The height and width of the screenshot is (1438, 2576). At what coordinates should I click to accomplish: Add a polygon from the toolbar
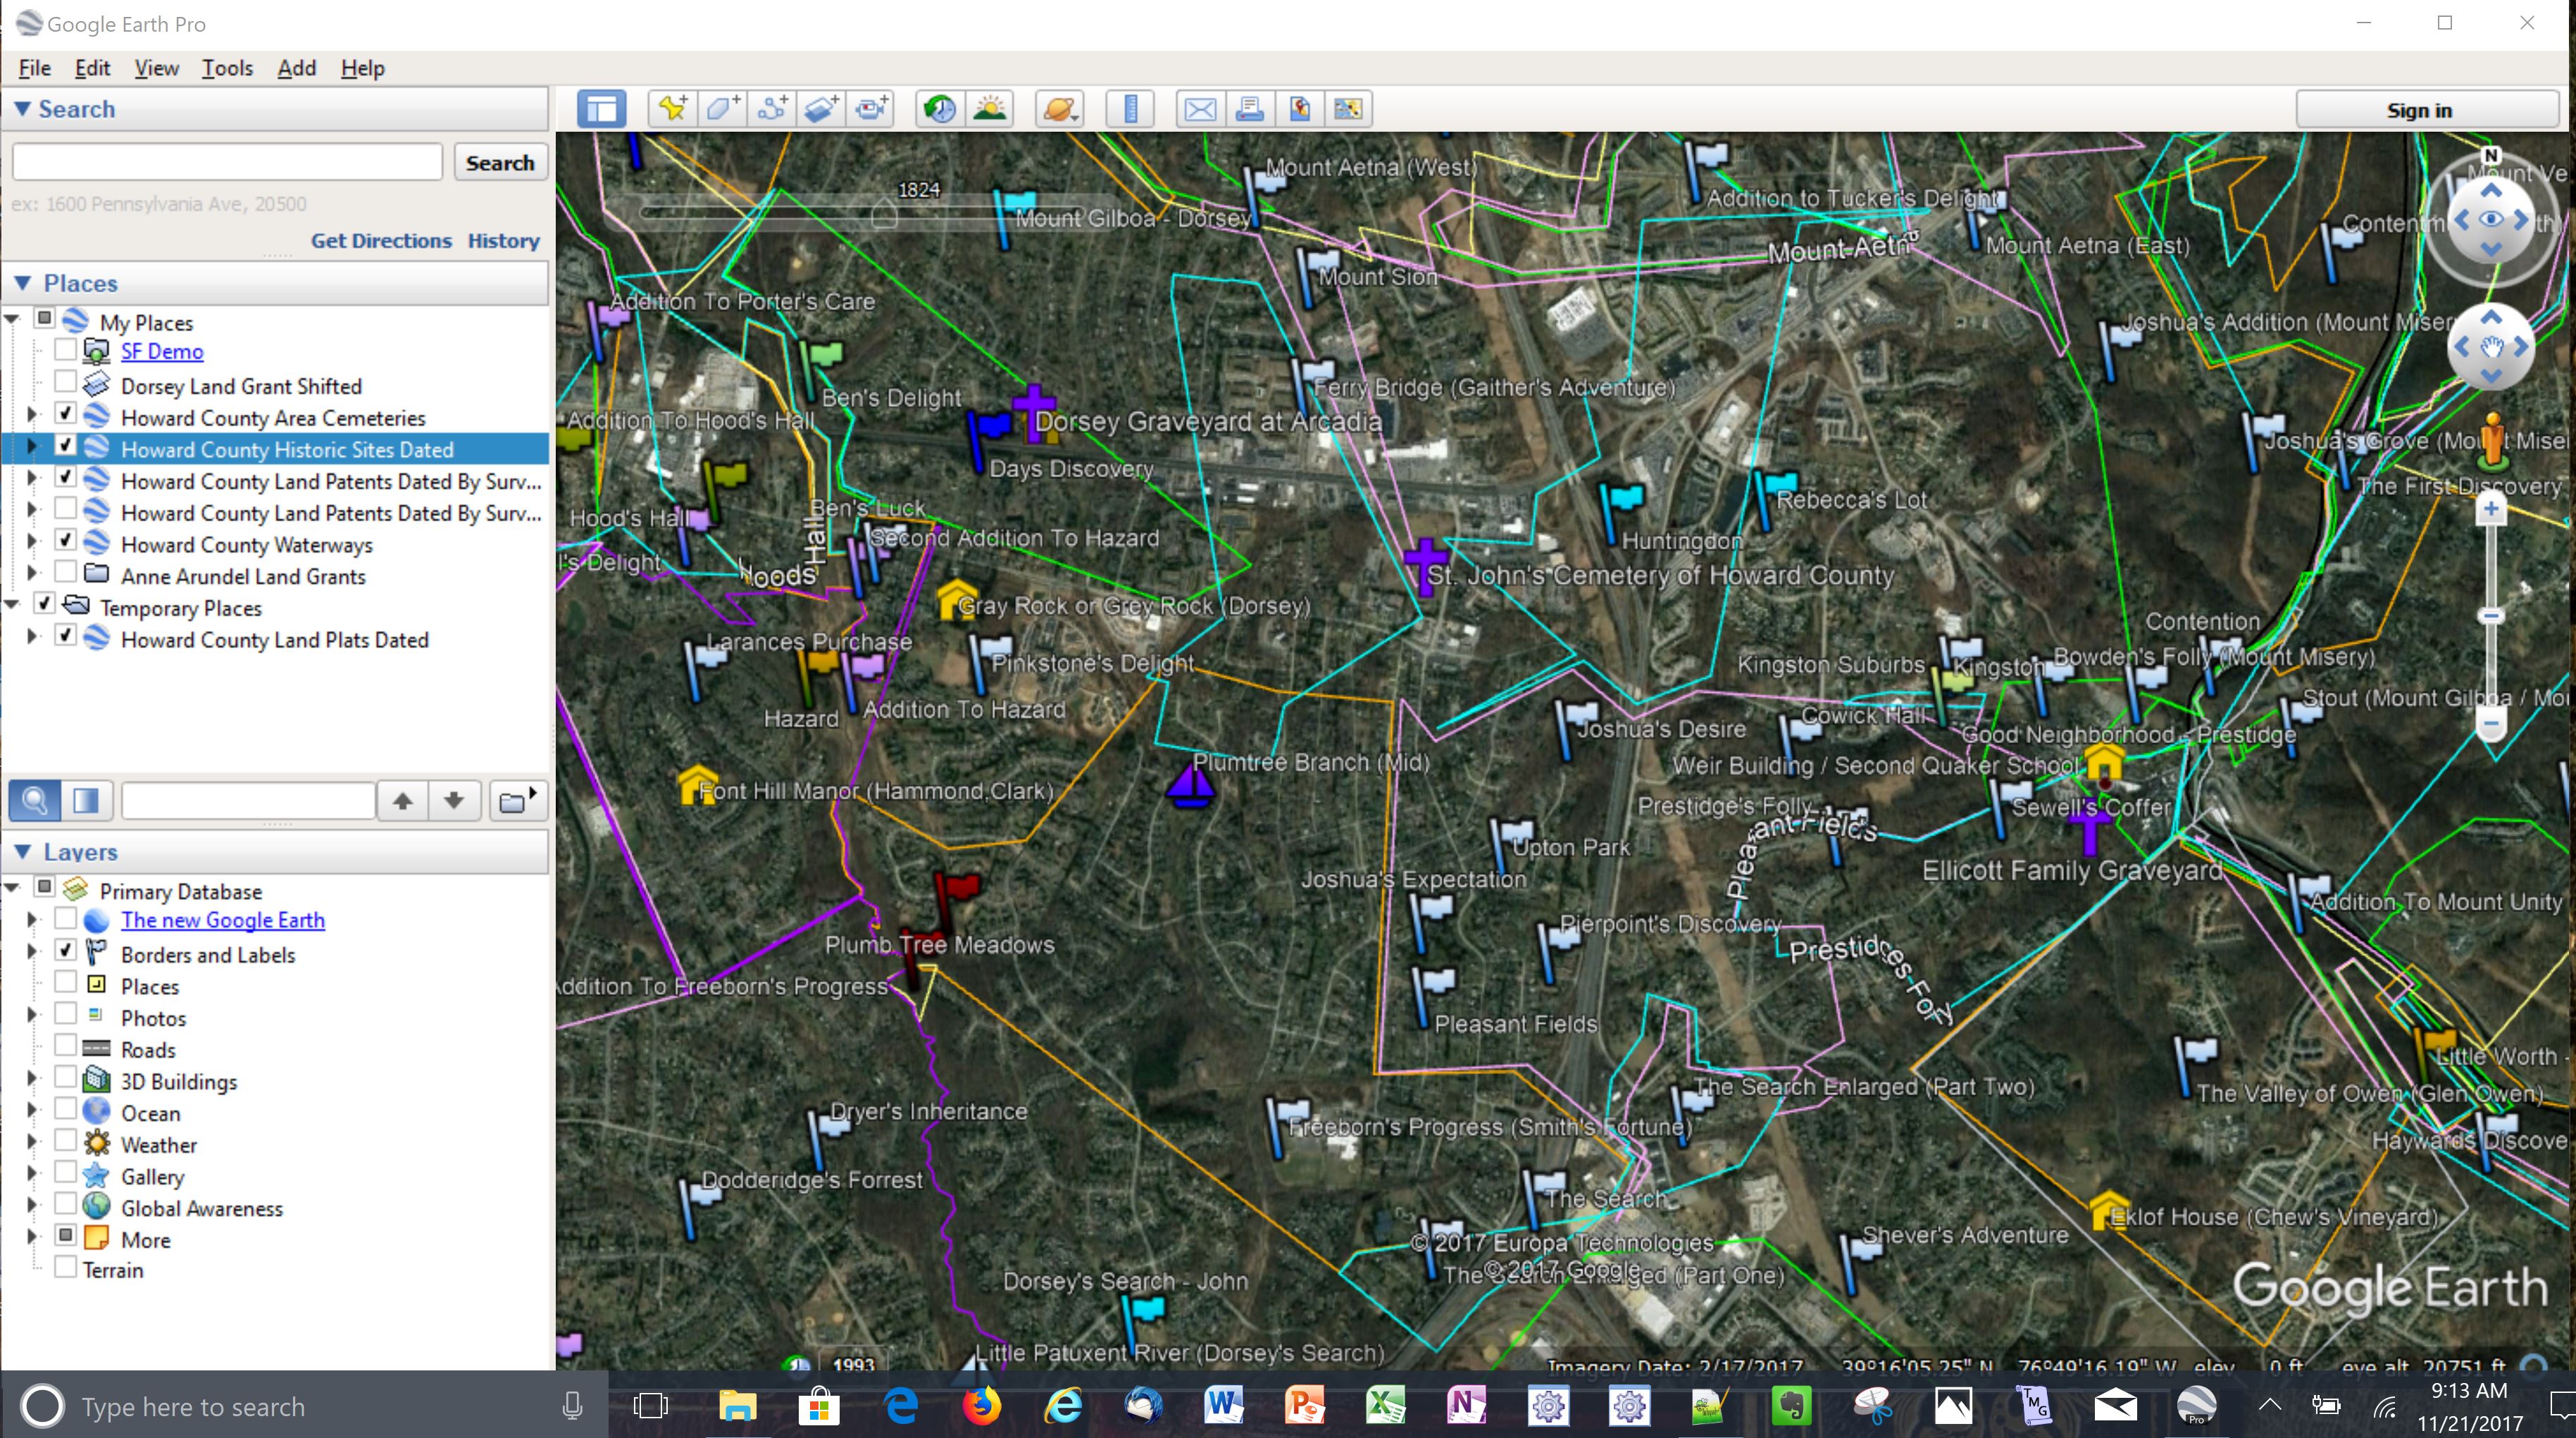722,109
